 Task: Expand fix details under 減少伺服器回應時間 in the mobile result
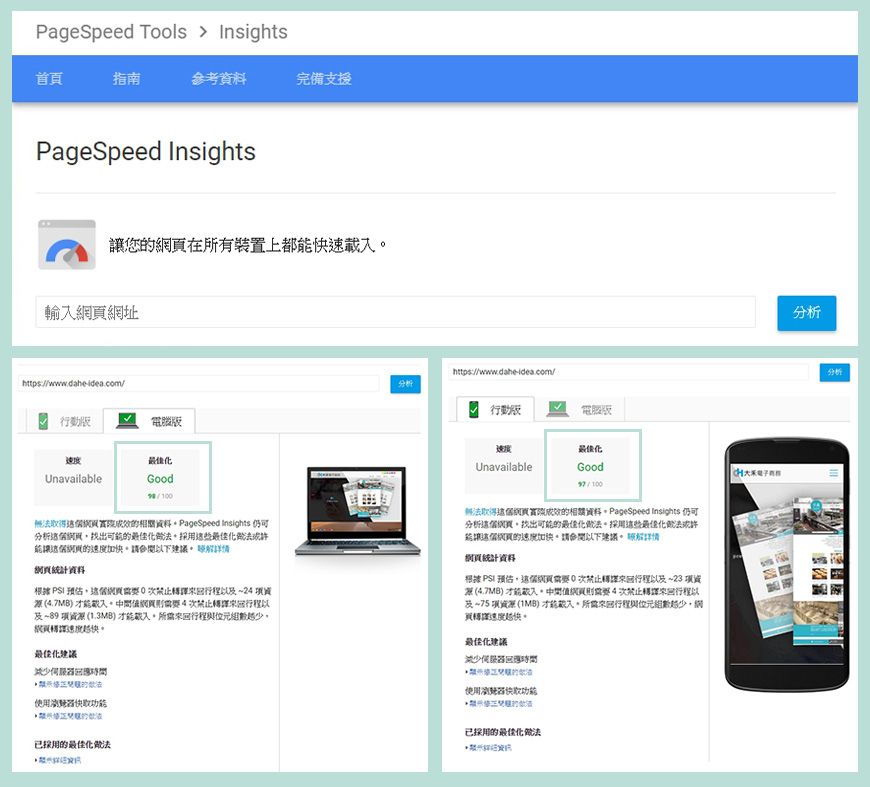click(500, 672)
